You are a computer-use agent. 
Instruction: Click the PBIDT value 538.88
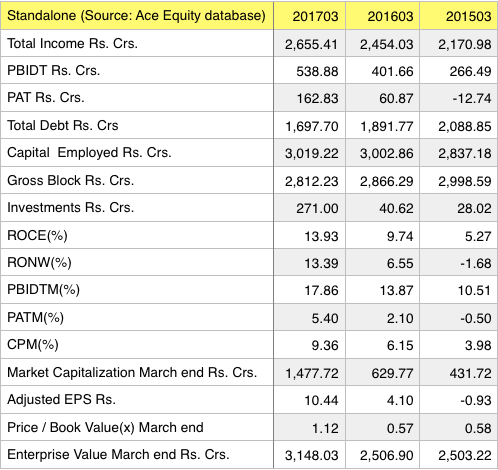[x=317, y=71]
